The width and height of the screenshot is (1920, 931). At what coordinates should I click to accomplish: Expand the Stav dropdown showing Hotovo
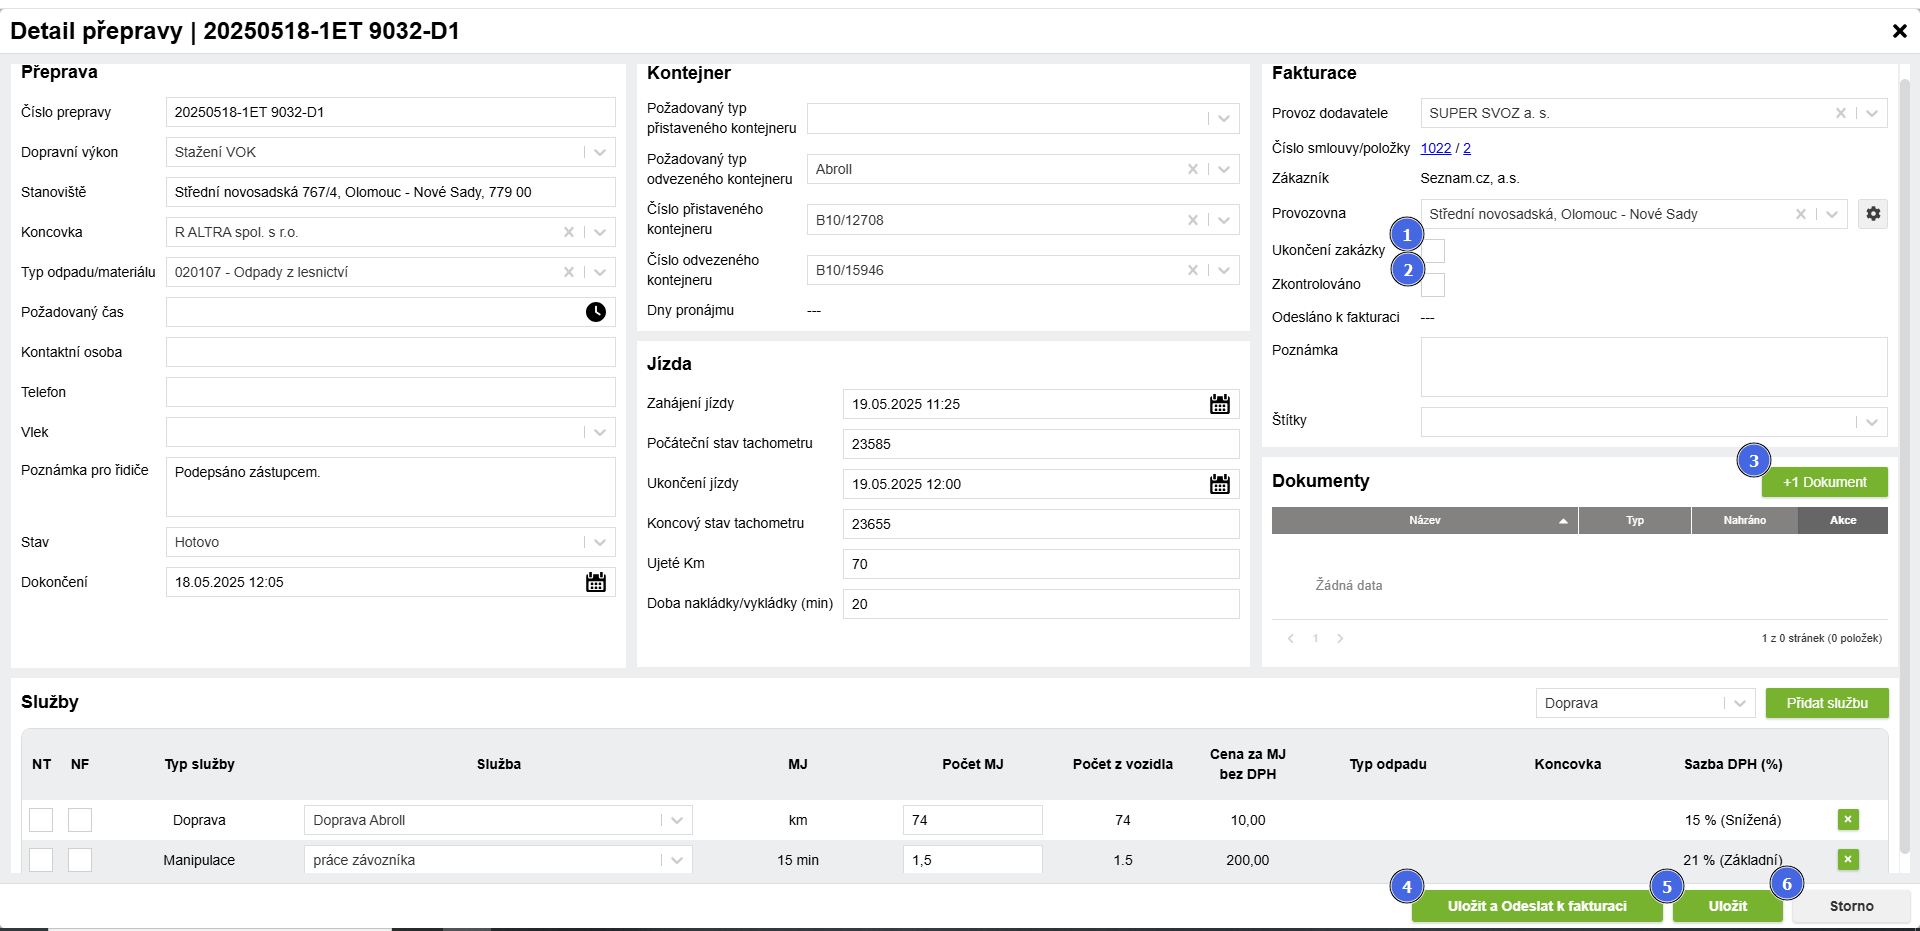click(x=599, y=542)
